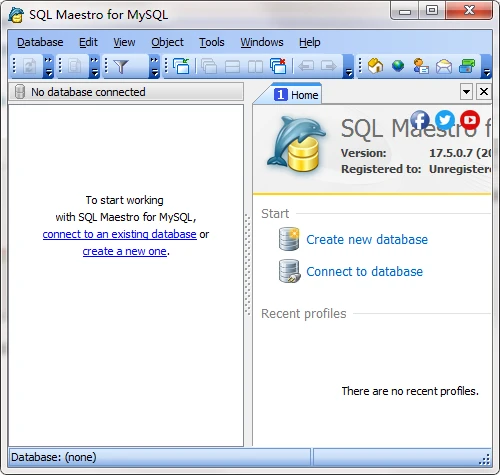
Task: Open the Tools menu
Action: [x=212, y=42]
